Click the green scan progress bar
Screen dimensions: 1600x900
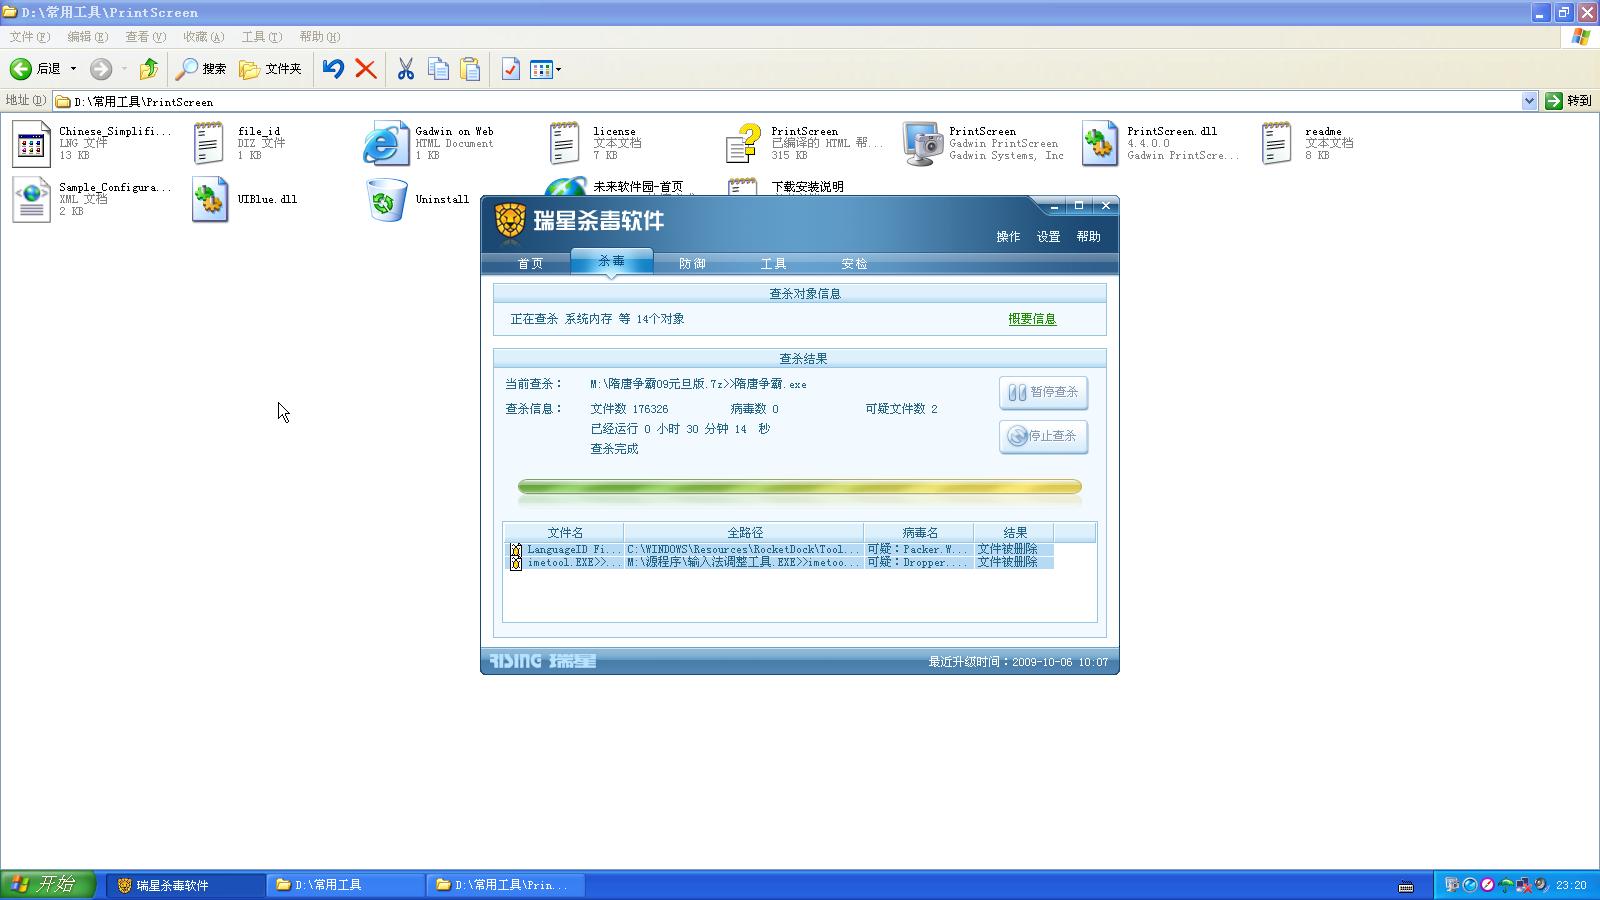click(x=800, y=487)
